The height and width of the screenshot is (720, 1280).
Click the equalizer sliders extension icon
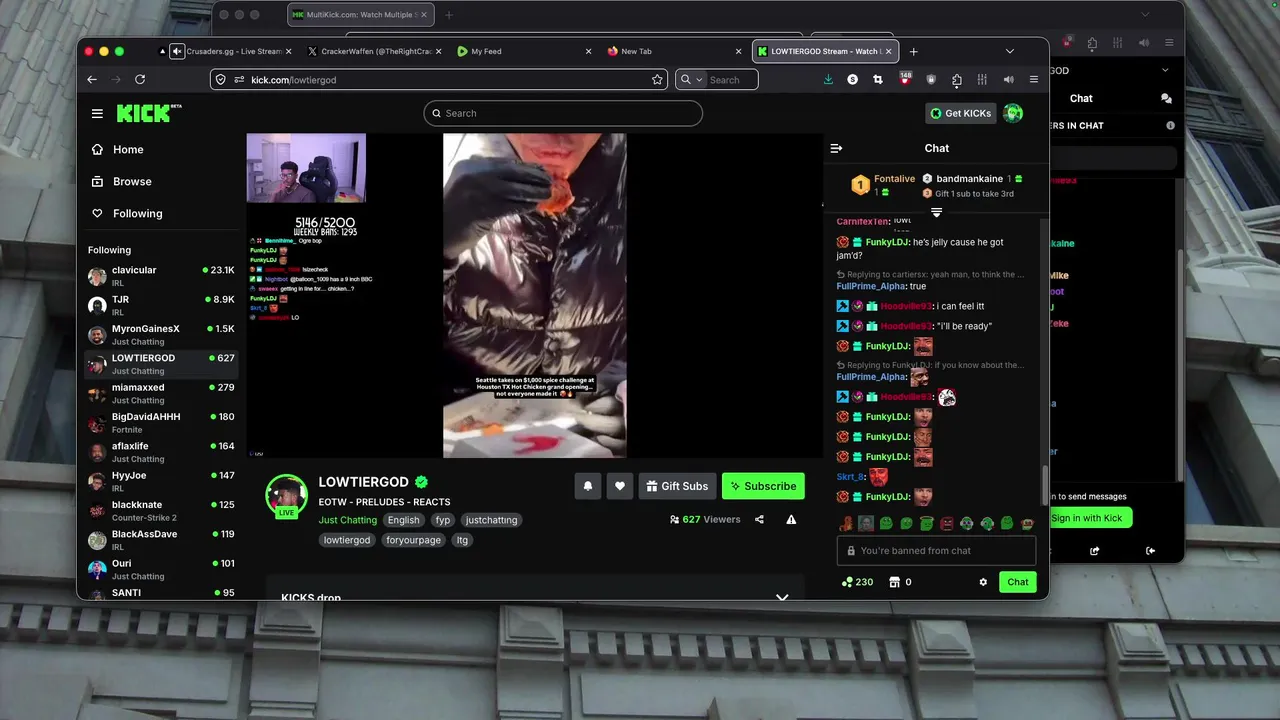(x=982, y=79)
